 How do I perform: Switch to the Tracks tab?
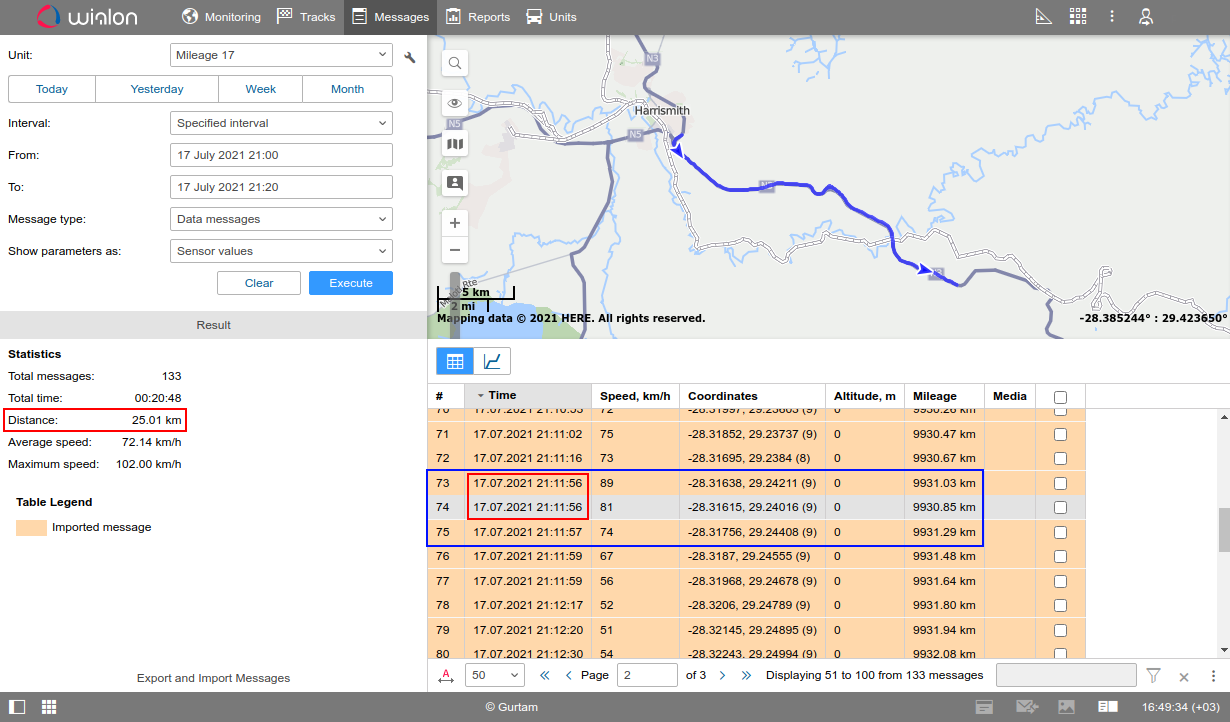(x=306, y=17)
